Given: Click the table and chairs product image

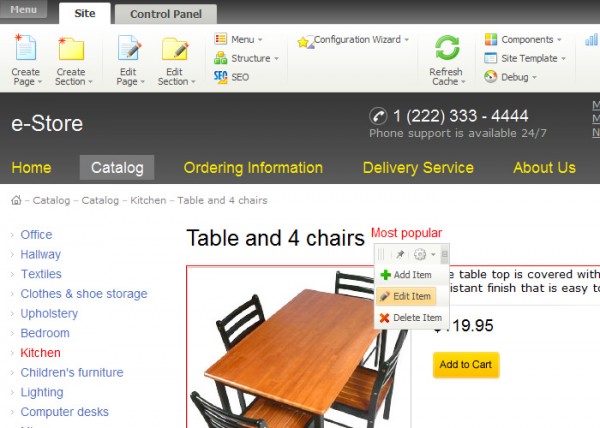Looking at the screenshot, I should click(298, 347).
